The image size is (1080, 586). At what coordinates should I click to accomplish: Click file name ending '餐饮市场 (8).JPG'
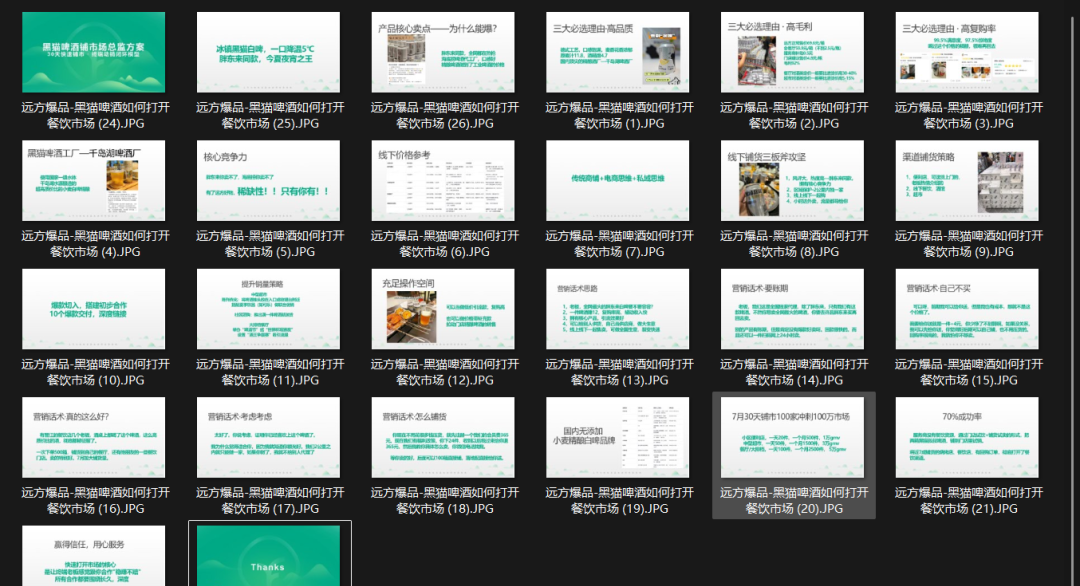794,244
